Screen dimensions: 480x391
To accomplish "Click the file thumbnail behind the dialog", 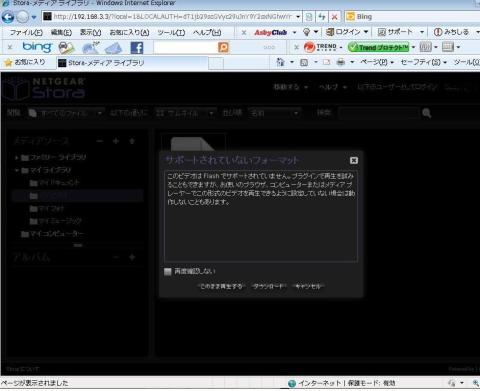I will (193, 143).
